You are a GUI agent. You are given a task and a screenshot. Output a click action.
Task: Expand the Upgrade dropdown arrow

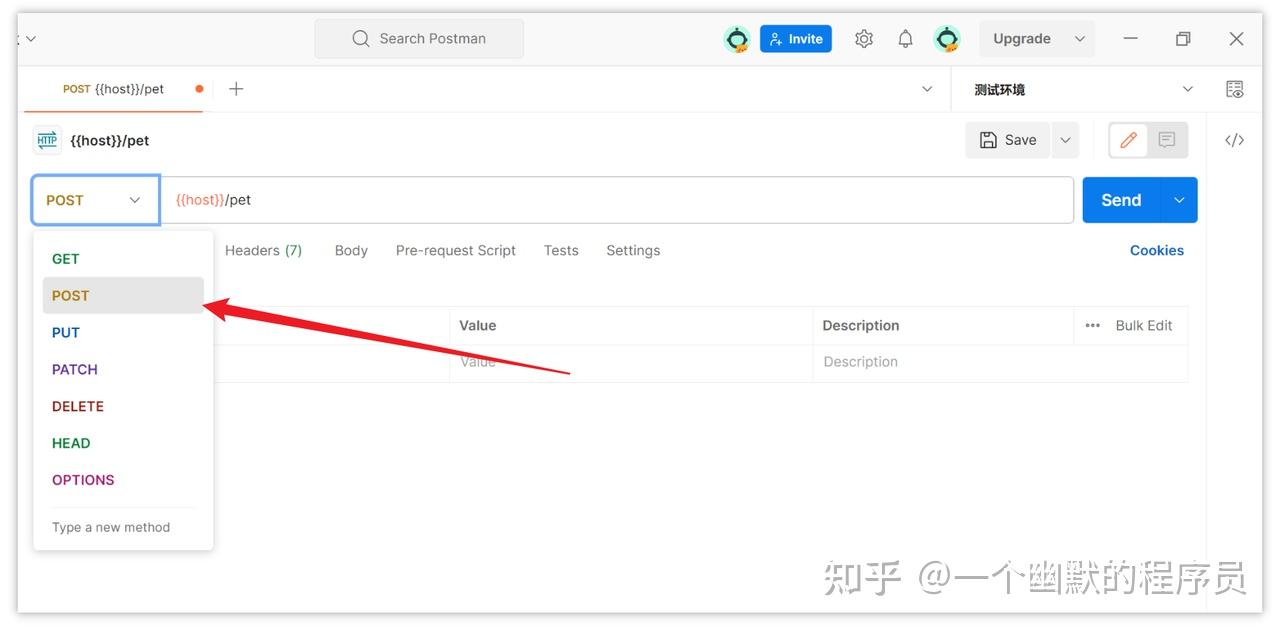coord(1080,39)
